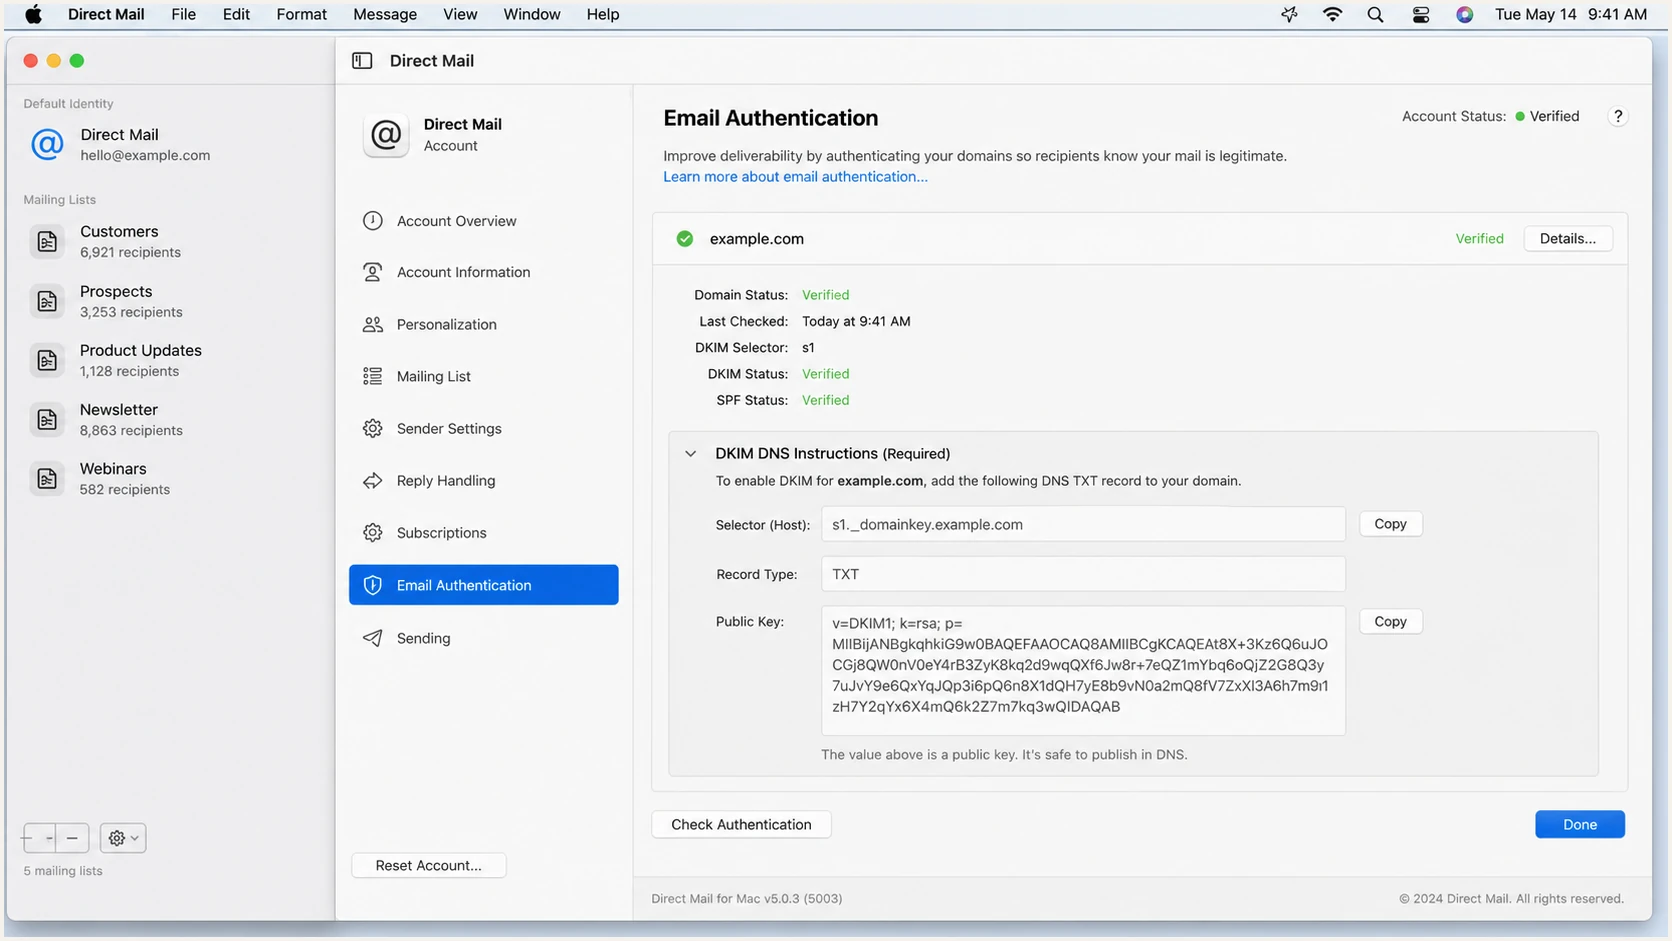Open the Message menu
This screenshot has width=1672, height=941.
point(385,14)
